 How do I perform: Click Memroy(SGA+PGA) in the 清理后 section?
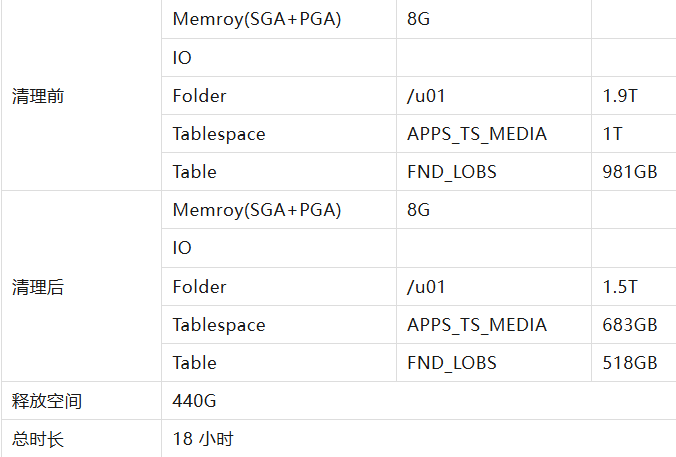click(x=257, y=210)
